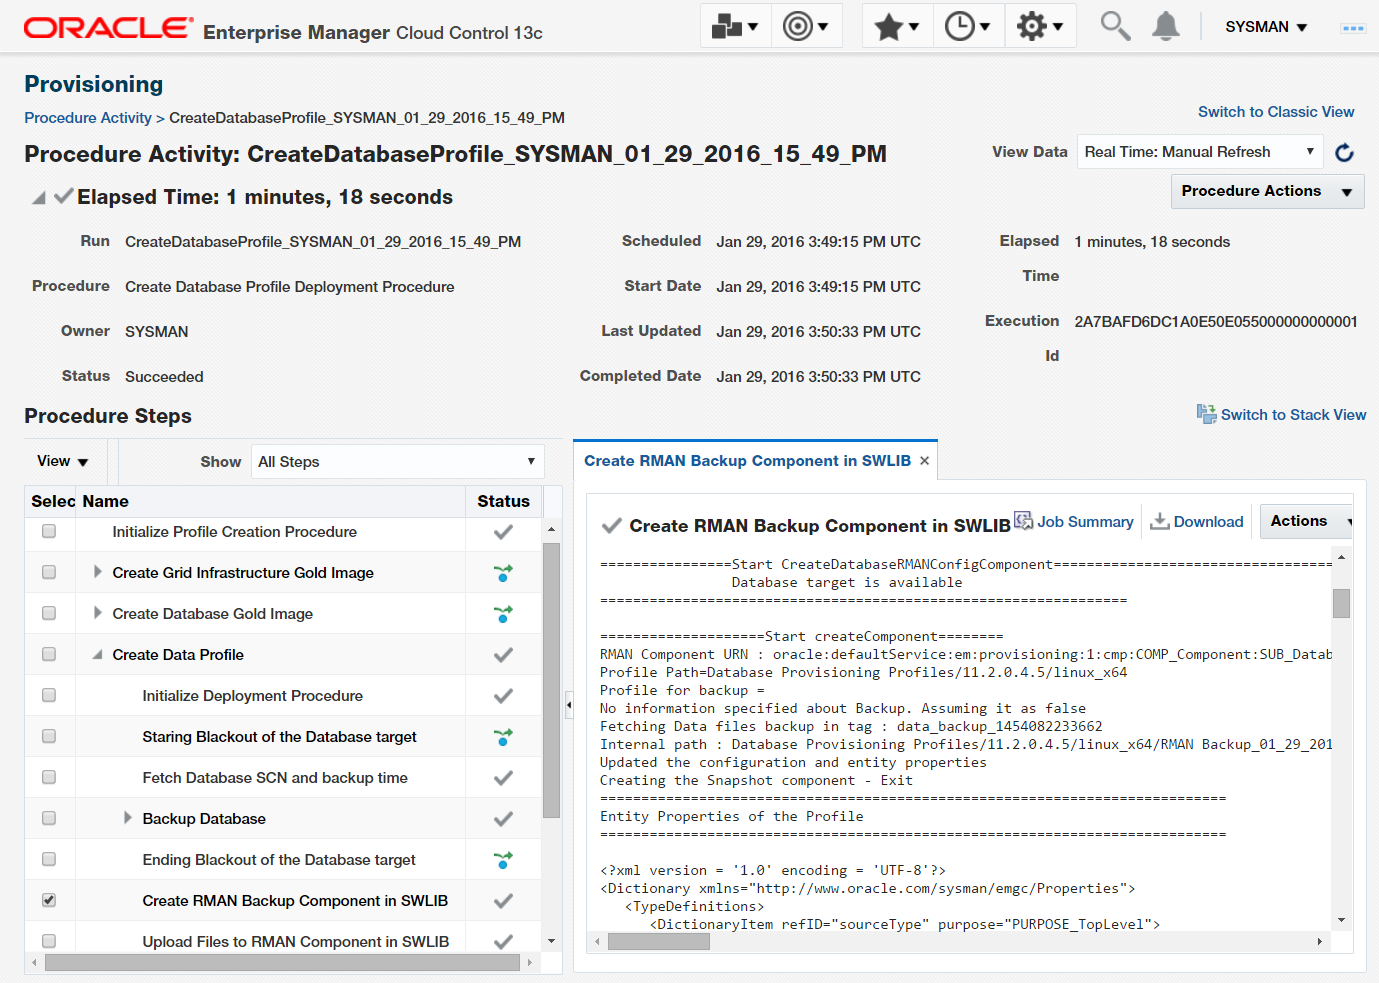Click the Oracle logo

(108, 28)
